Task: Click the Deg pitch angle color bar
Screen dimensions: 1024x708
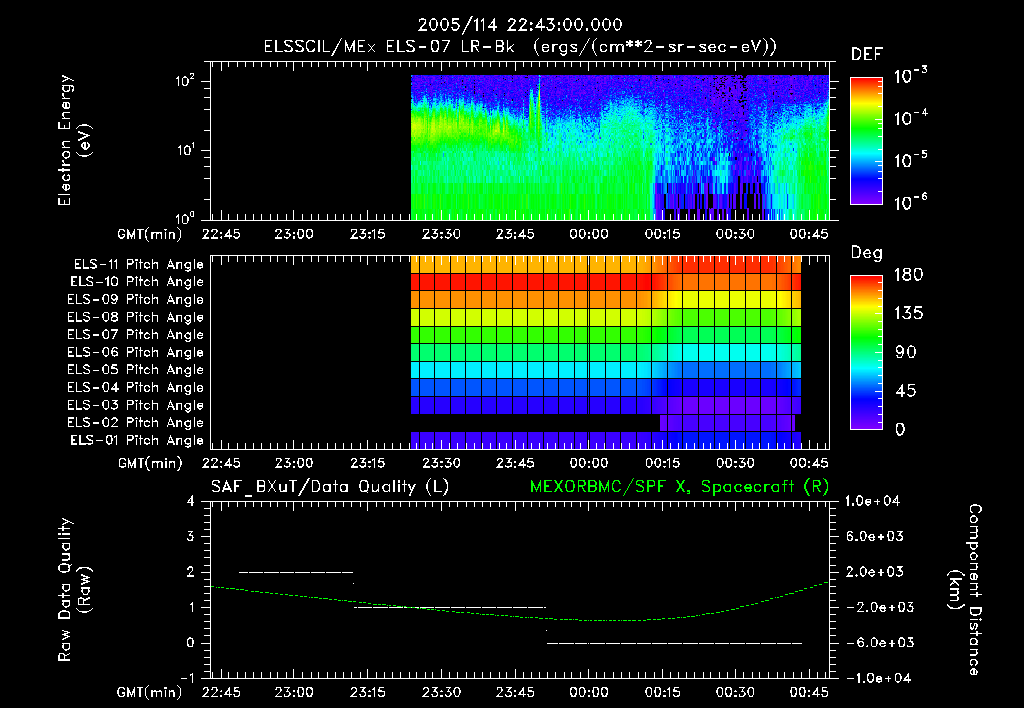Action: tap(866, 352)
